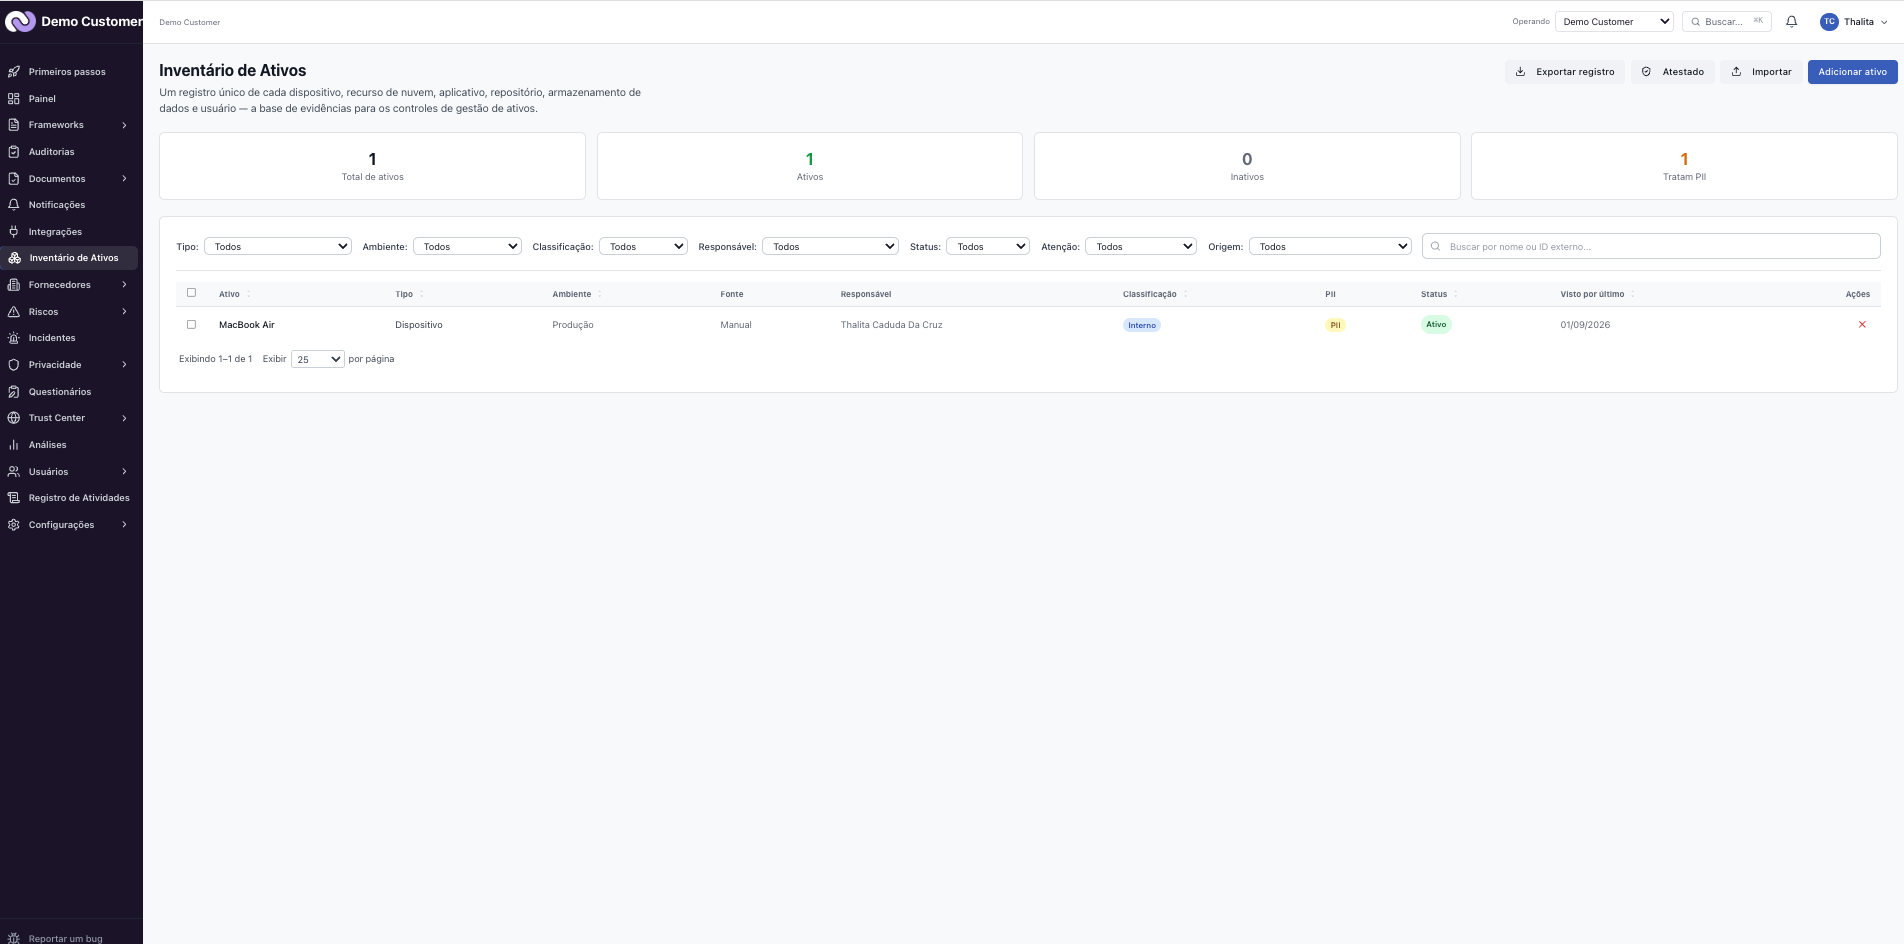Open the Responsável filter dropdown
The width and height of the screenshot is (1904, 944).
[x=831, y=246]
